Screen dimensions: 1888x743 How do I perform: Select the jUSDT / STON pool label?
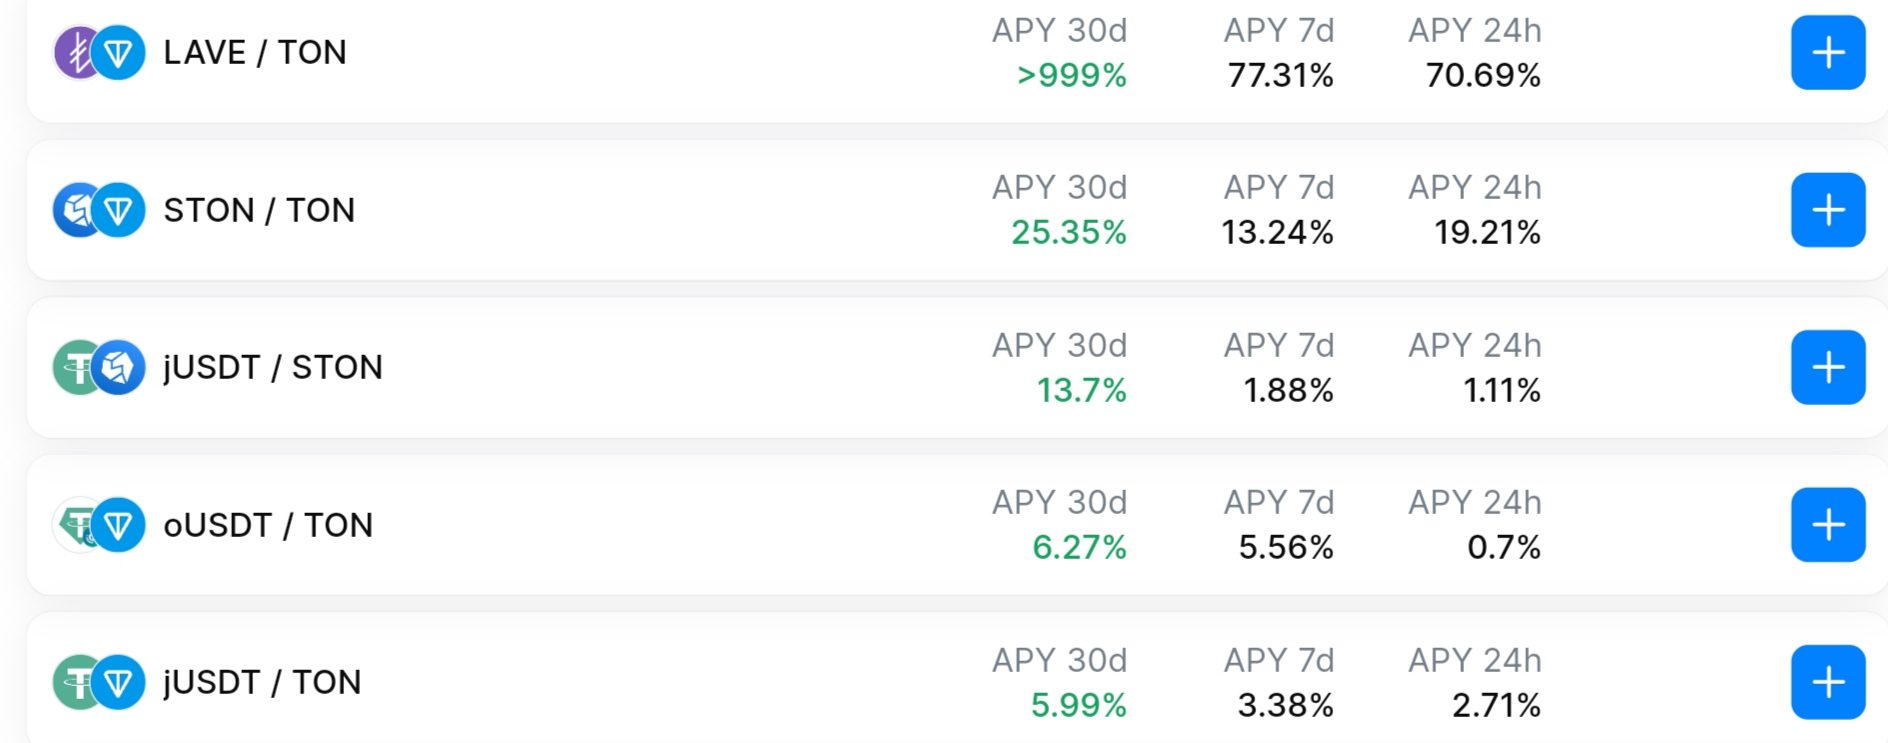[273, 367]
